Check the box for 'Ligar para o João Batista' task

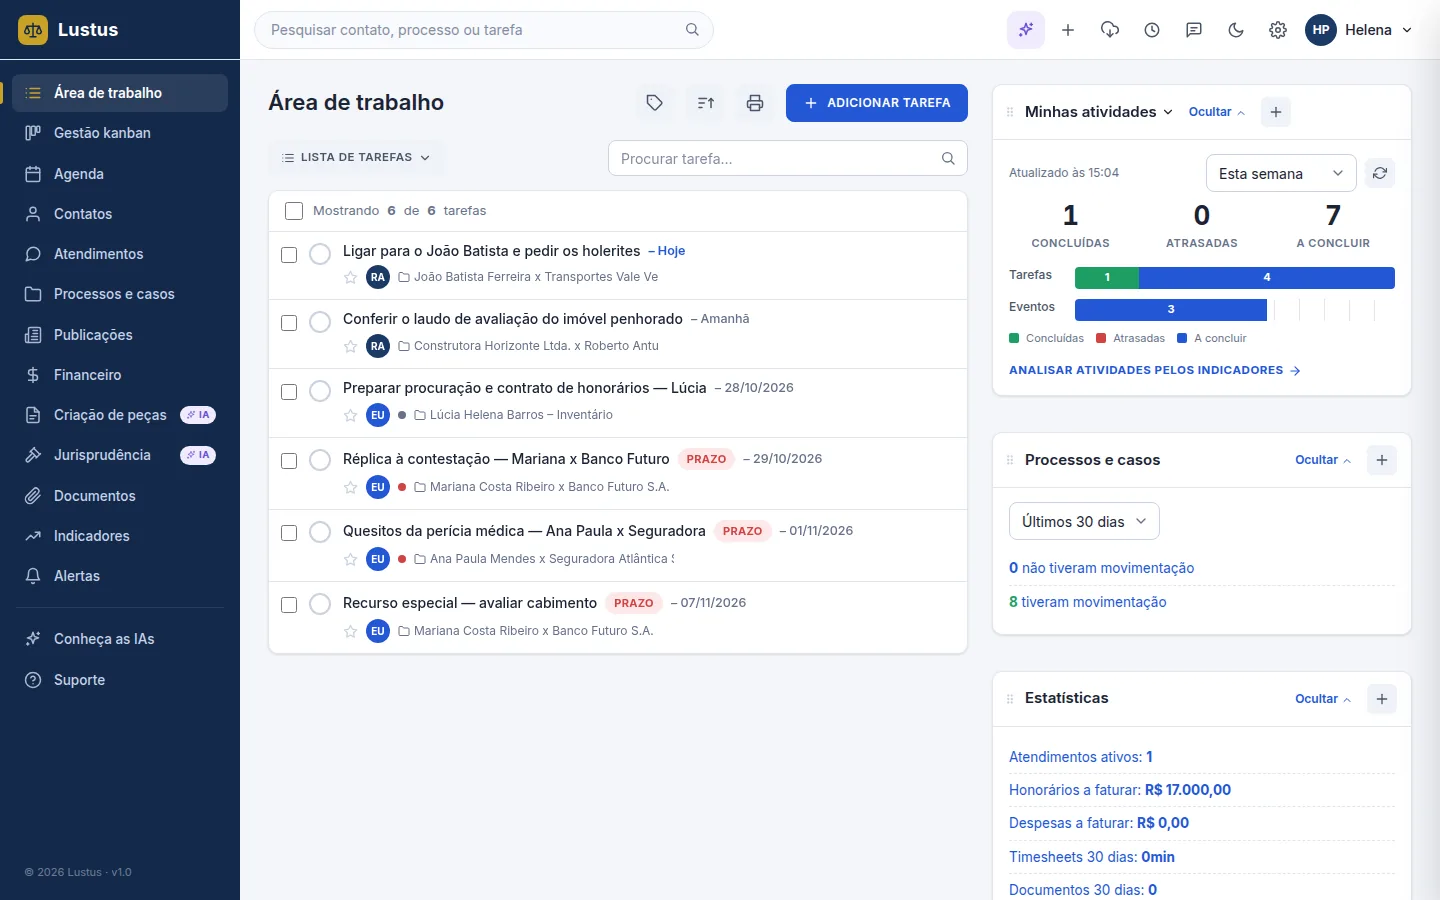click(x=289, y=255)
